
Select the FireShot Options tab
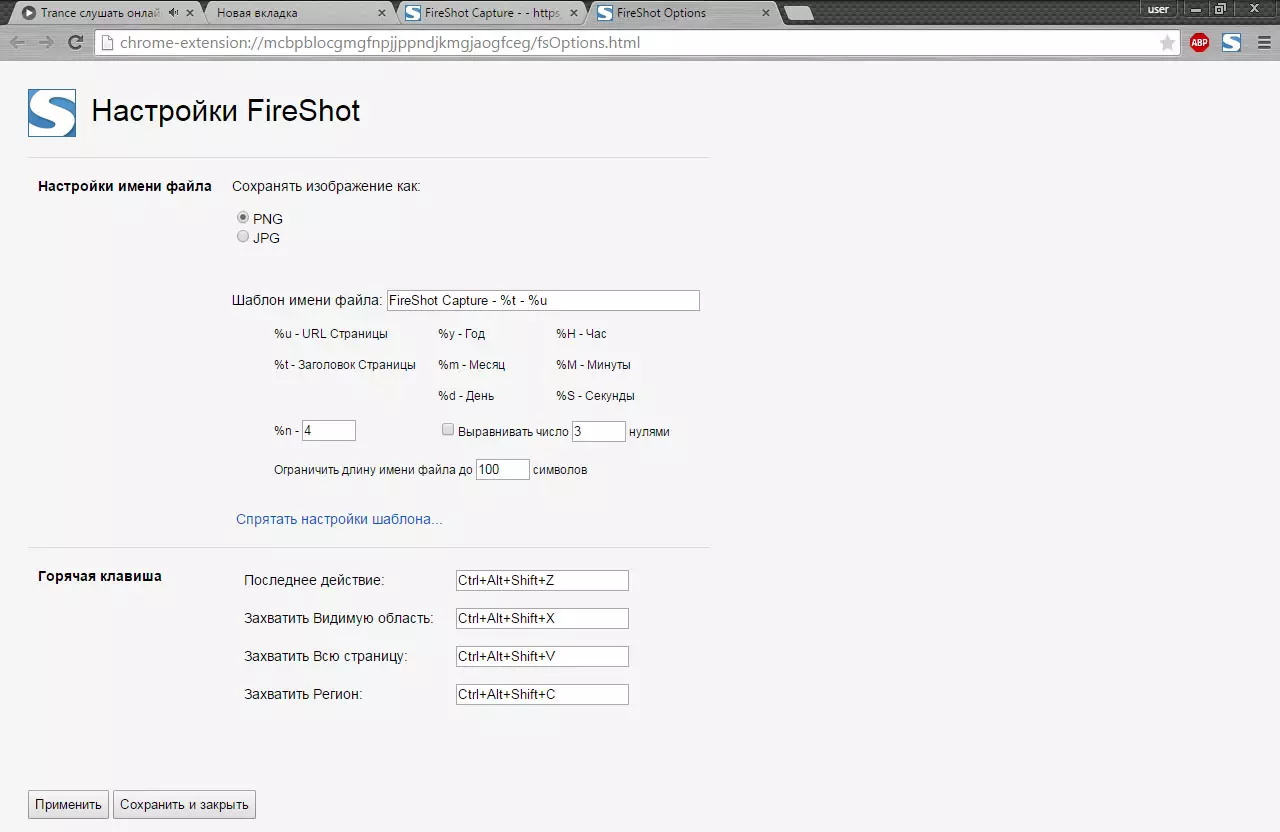(684, 13)
